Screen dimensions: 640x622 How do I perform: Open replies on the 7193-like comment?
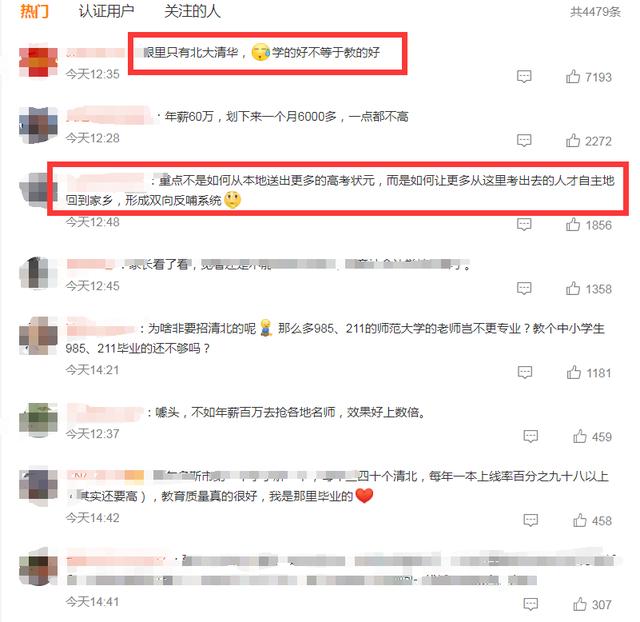click(x=524, y=77)
